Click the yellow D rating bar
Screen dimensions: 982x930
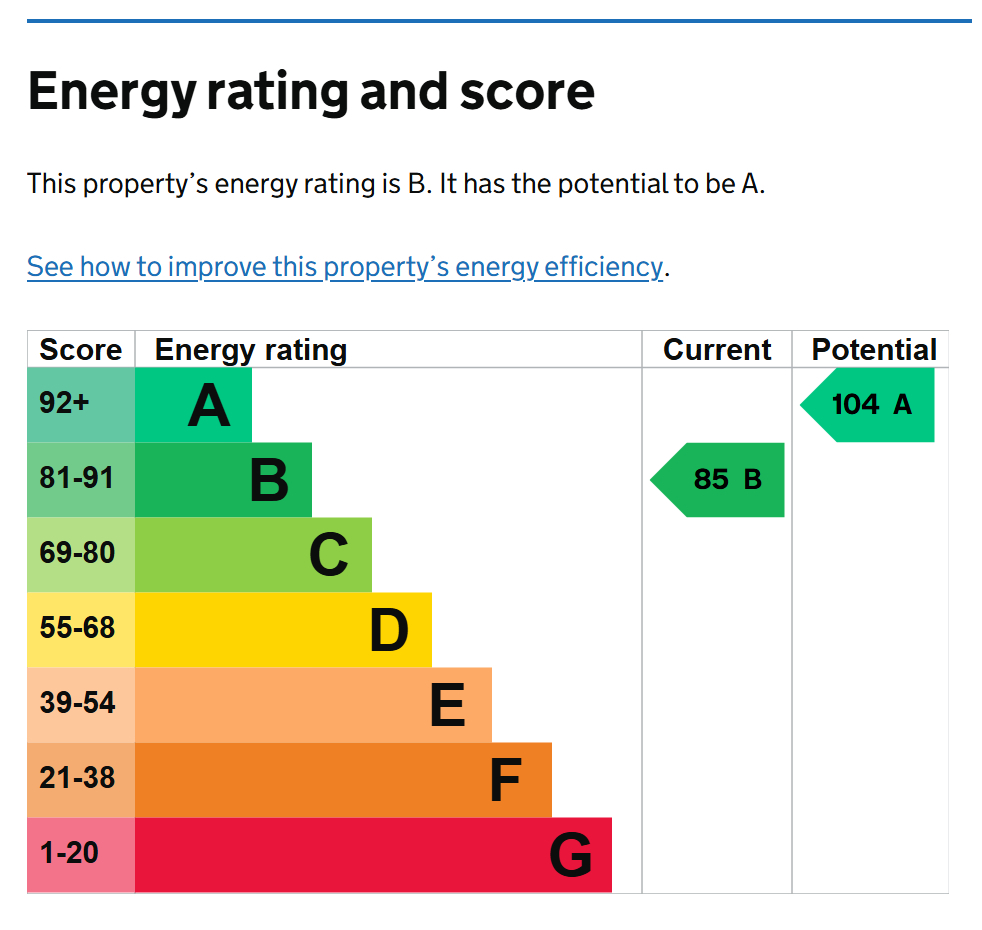coord(283,630)
